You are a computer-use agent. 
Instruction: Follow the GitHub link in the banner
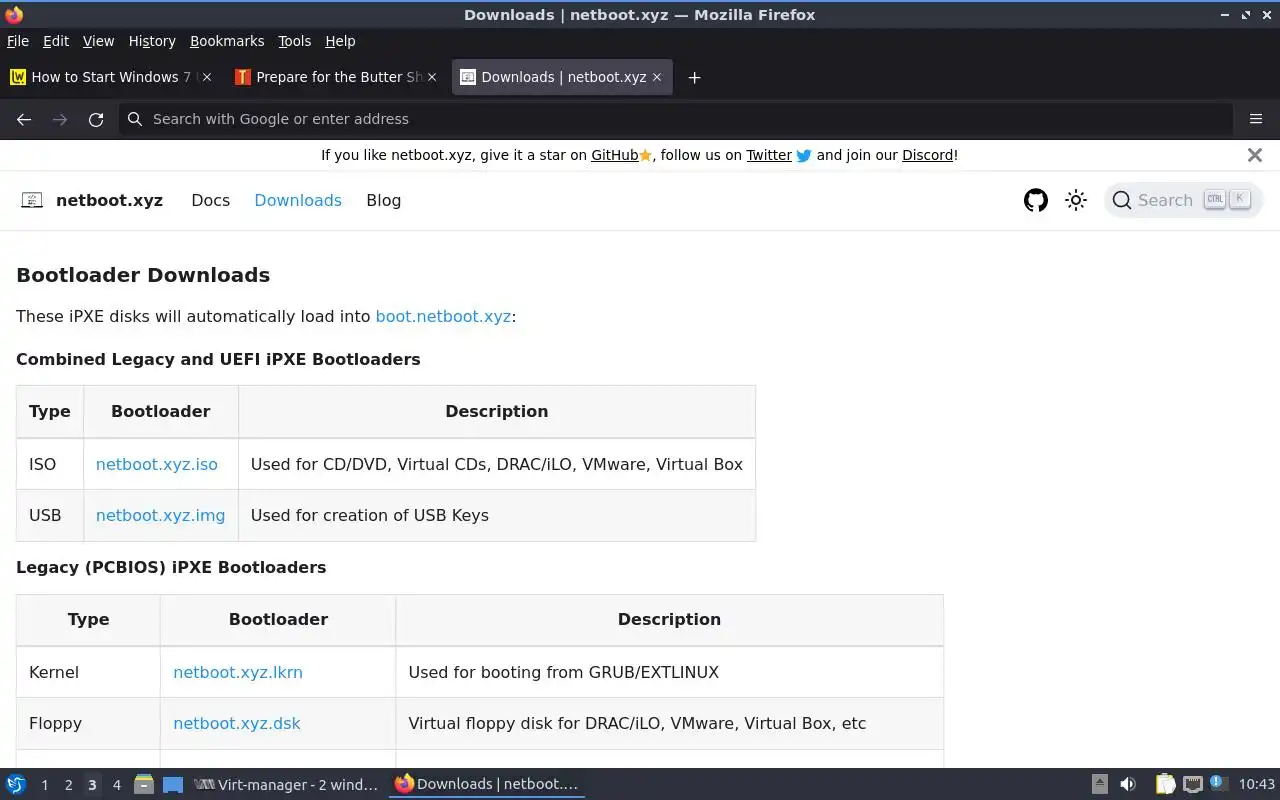click(614, 155)
